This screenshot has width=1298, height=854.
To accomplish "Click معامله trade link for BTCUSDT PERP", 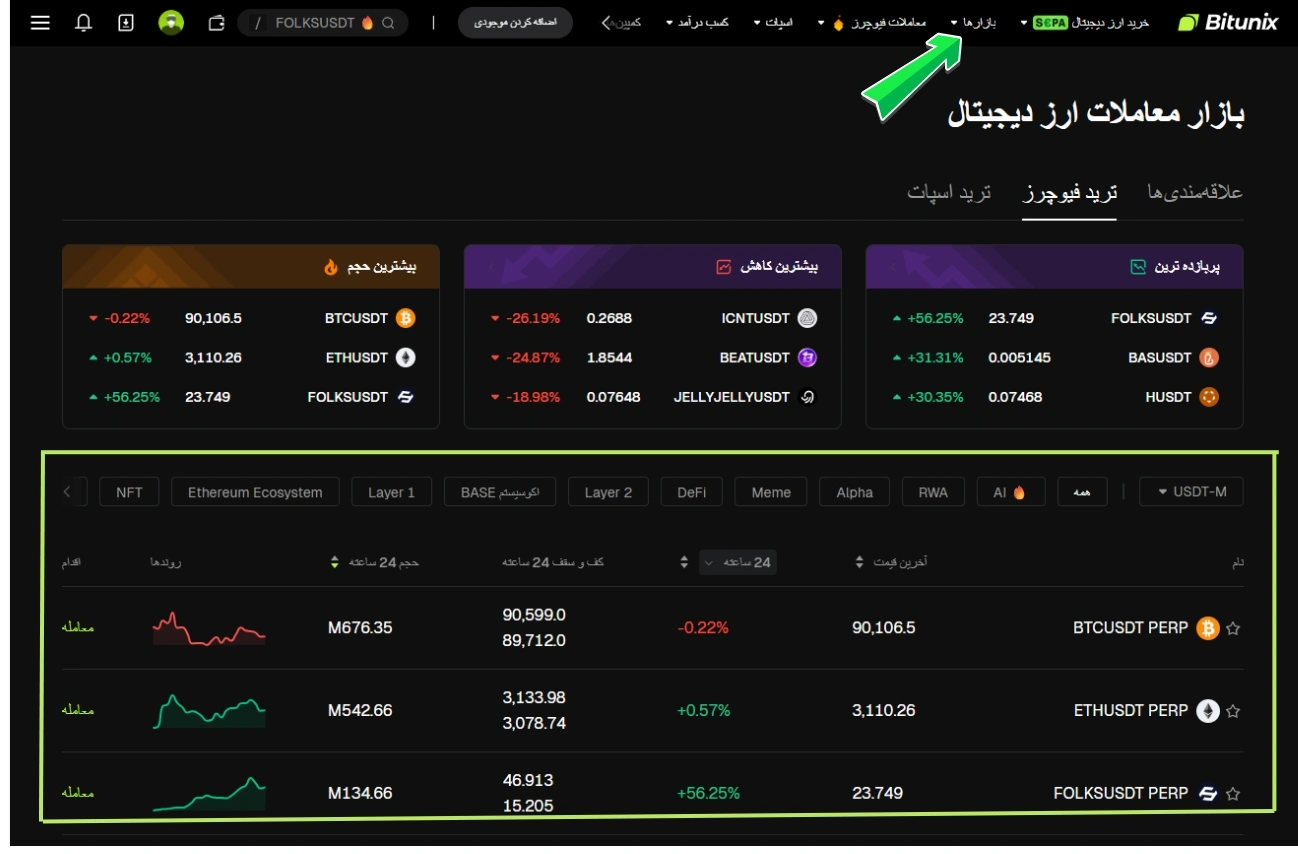I will (x=77, y=628).
